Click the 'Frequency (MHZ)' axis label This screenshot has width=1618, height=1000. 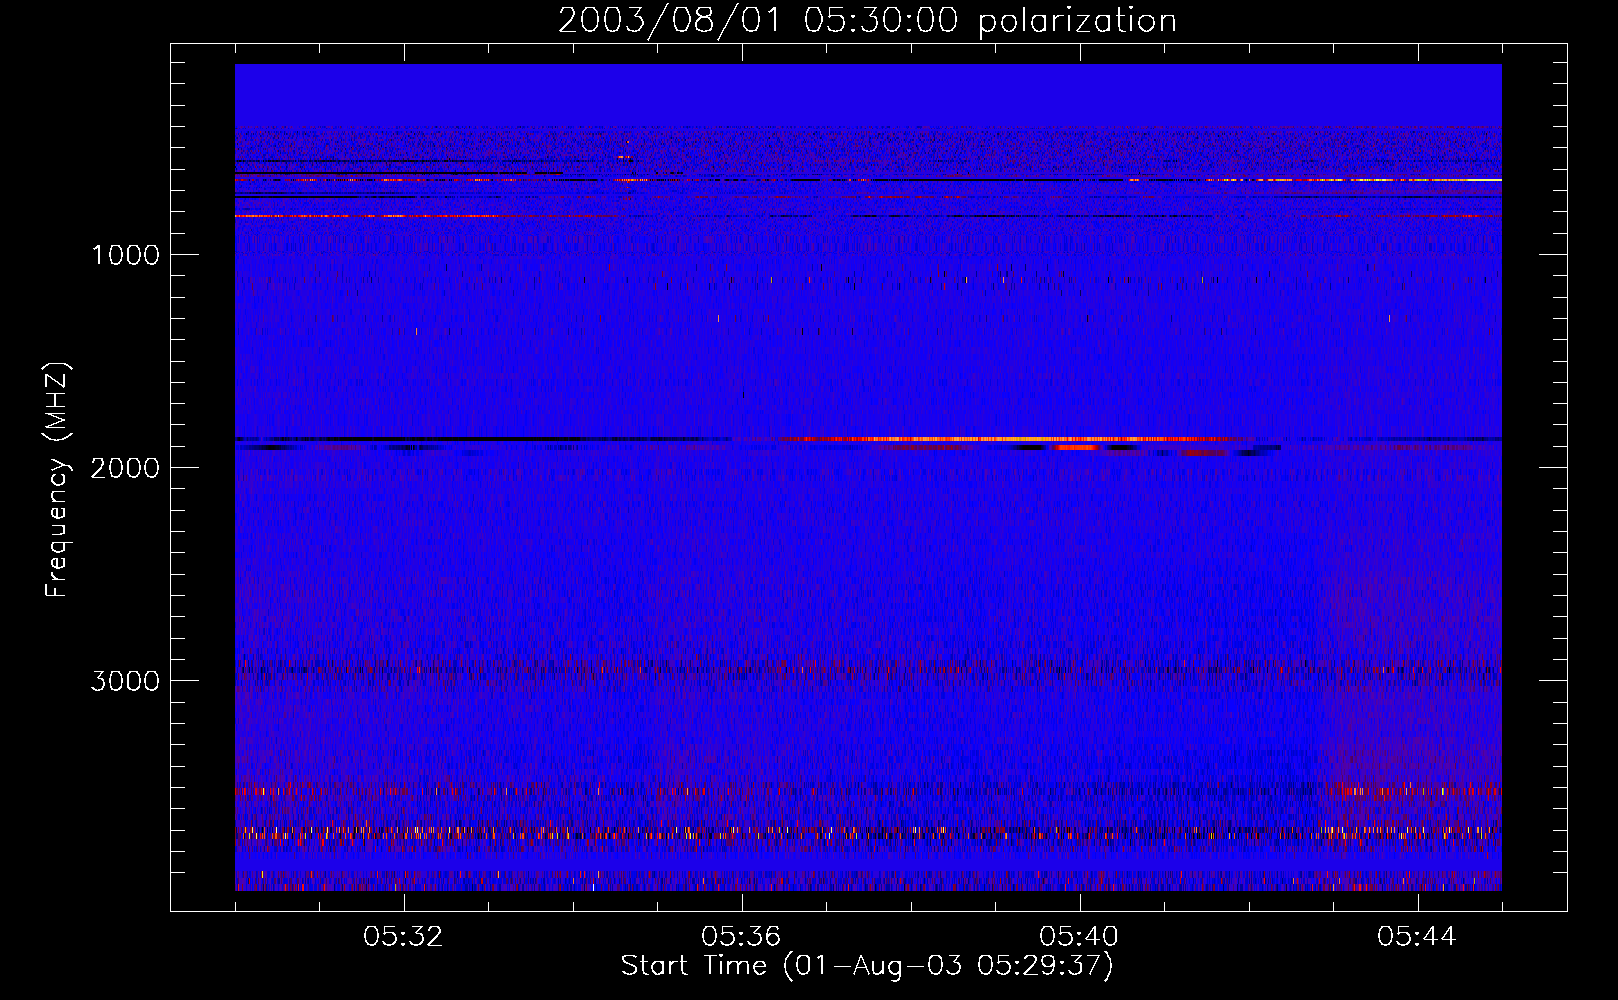(58, 480)
